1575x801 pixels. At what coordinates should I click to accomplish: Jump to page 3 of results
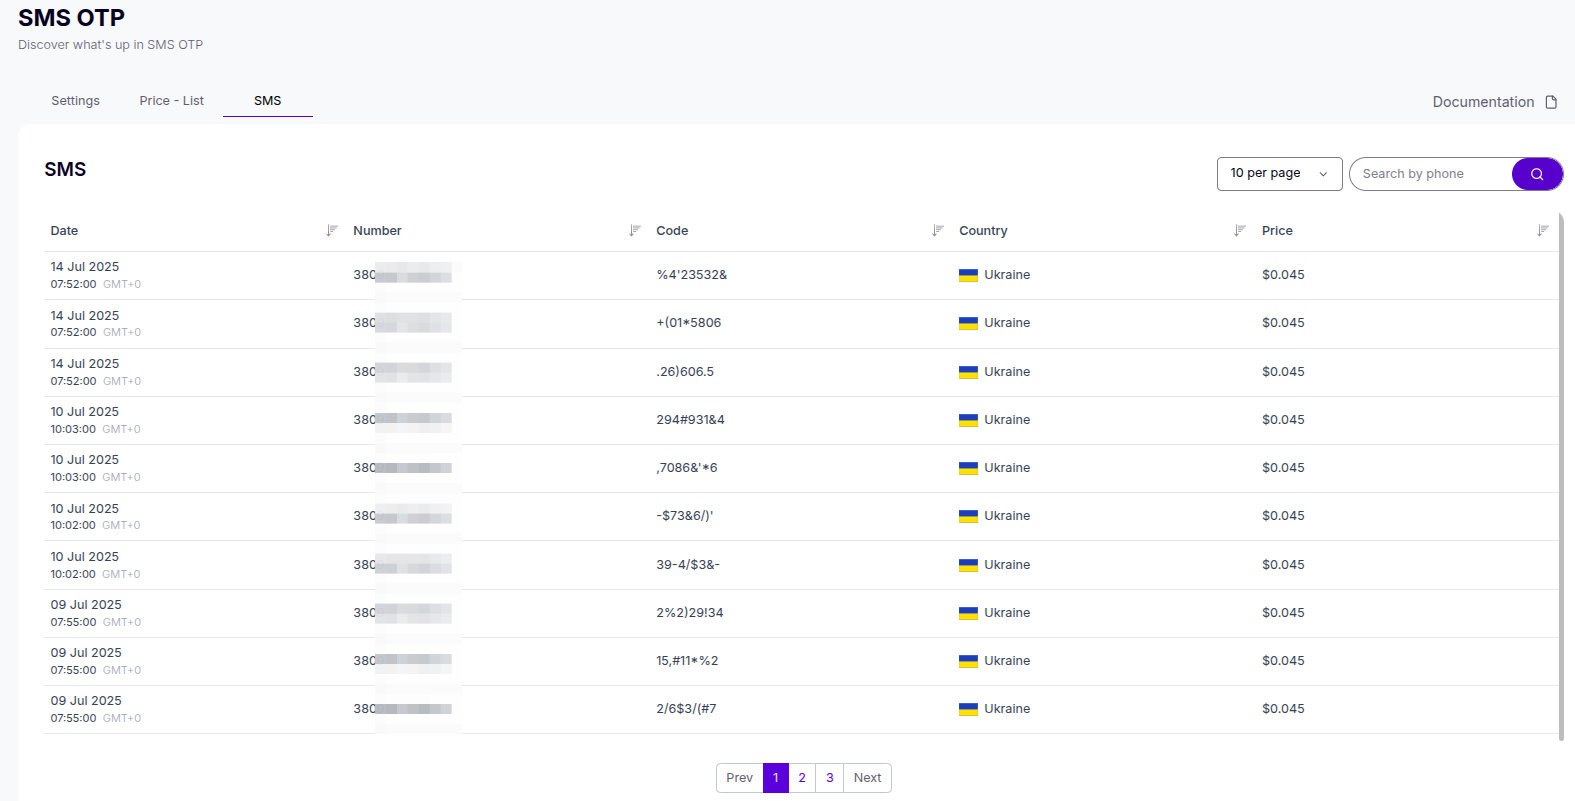pyautogui.click(x=829, y=778)
